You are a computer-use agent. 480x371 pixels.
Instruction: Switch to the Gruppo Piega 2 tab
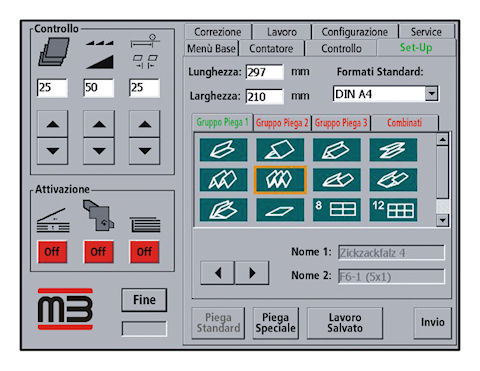(282, 123)
